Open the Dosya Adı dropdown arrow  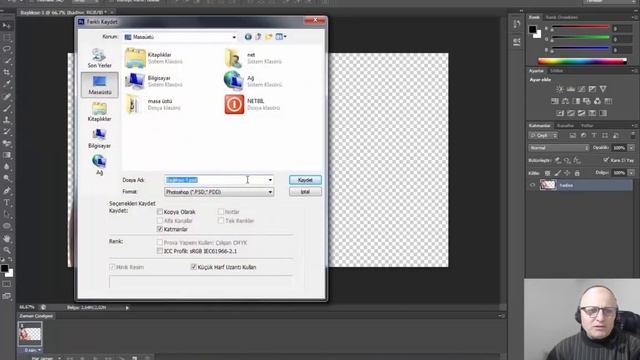pos(270,180)
